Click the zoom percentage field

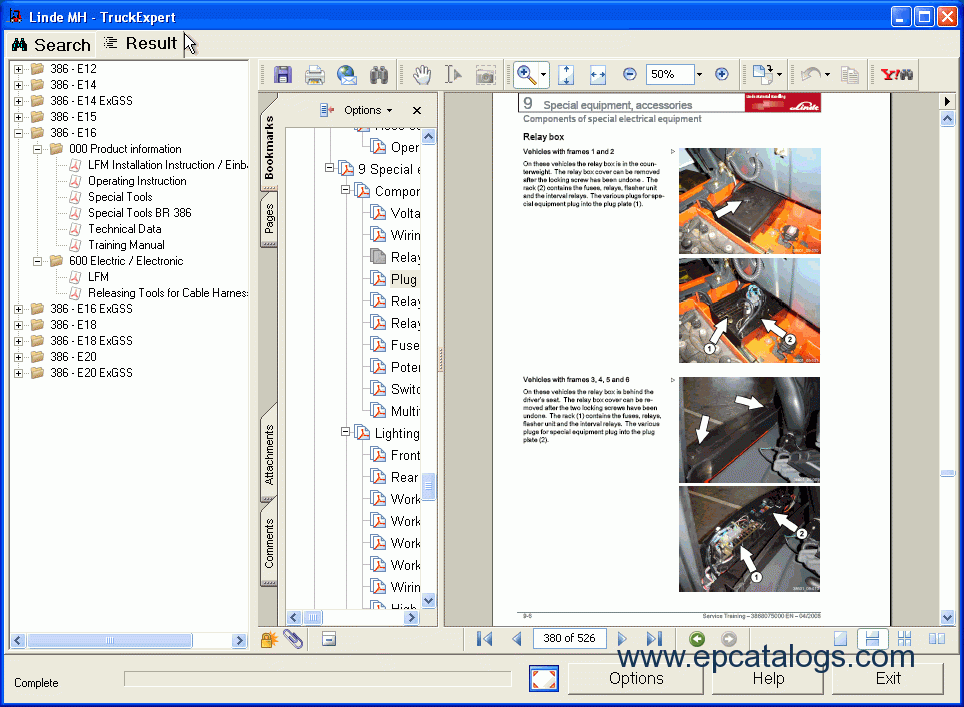[x=670, y=74]
